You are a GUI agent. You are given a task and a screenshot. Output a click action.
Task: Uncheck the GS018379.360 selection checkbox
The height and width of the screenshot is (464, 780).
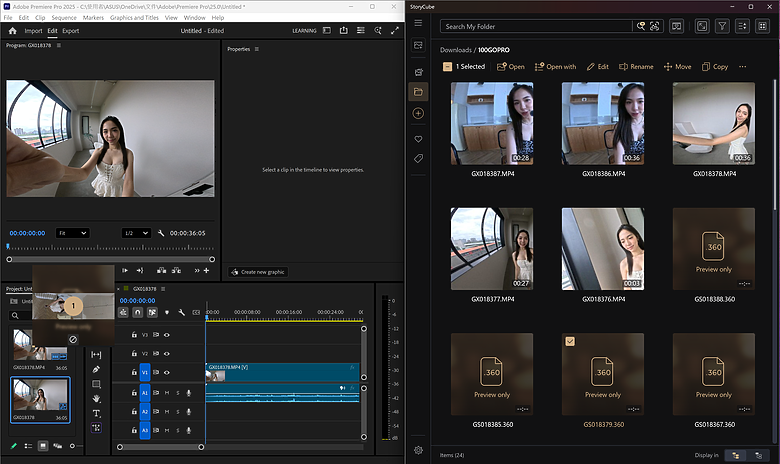point(569,341)
